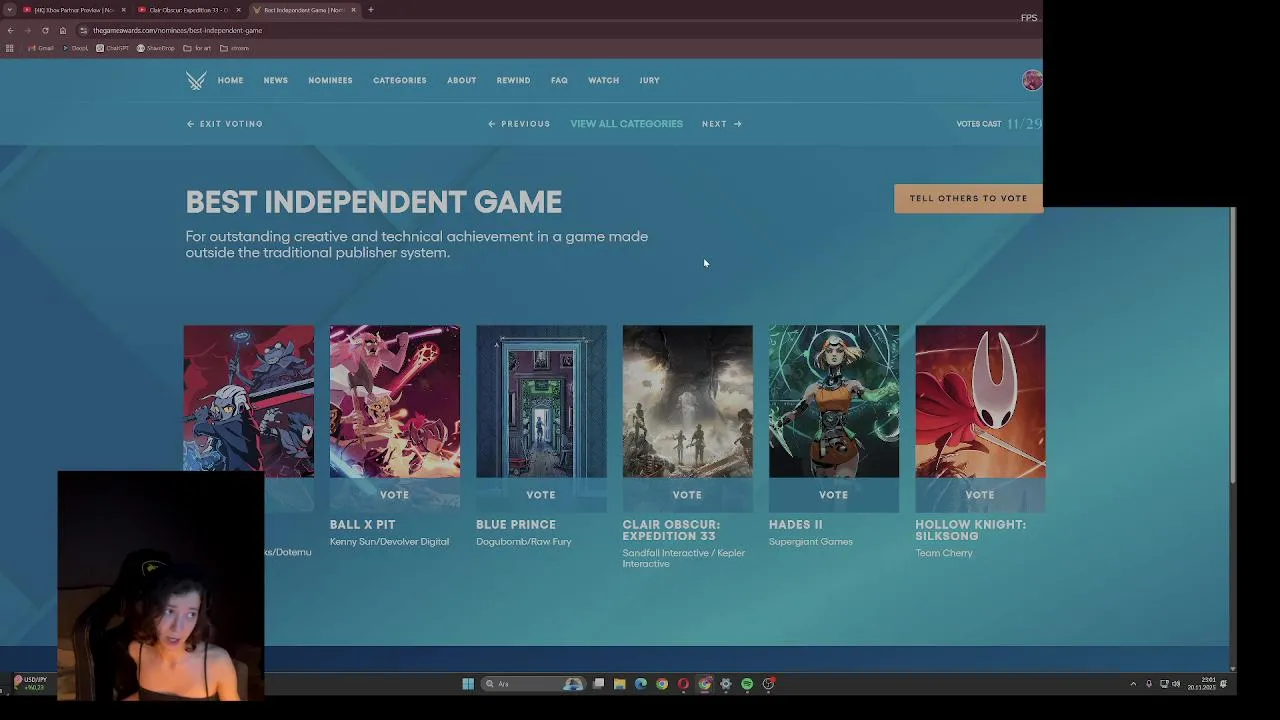Click the Clair Obscur cover art
Image resolution: width=1280 pixels, height=720 pixels.
[x=687, y=401]
